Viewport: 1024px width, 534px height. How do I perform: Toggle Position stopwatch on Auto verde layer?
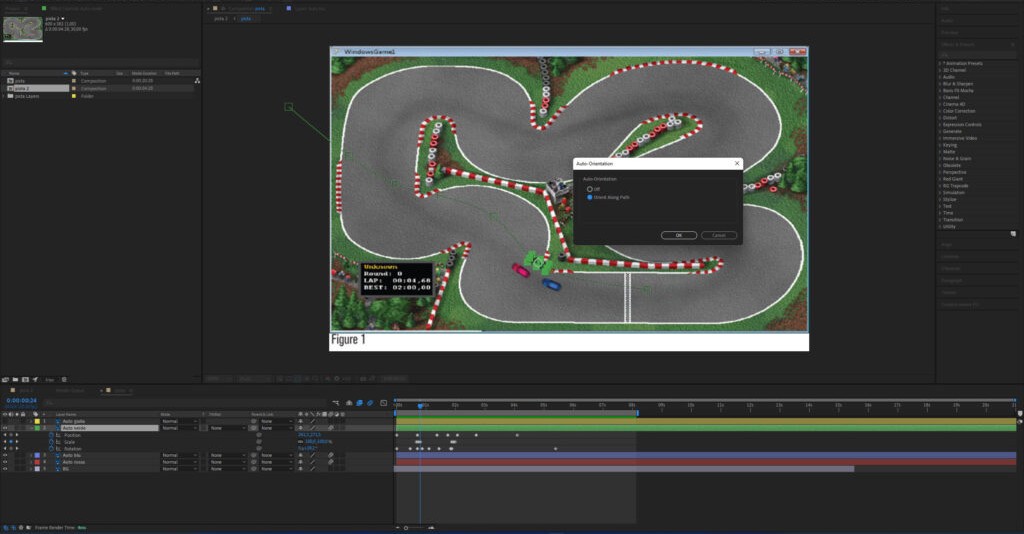click(x=52, y=435)
